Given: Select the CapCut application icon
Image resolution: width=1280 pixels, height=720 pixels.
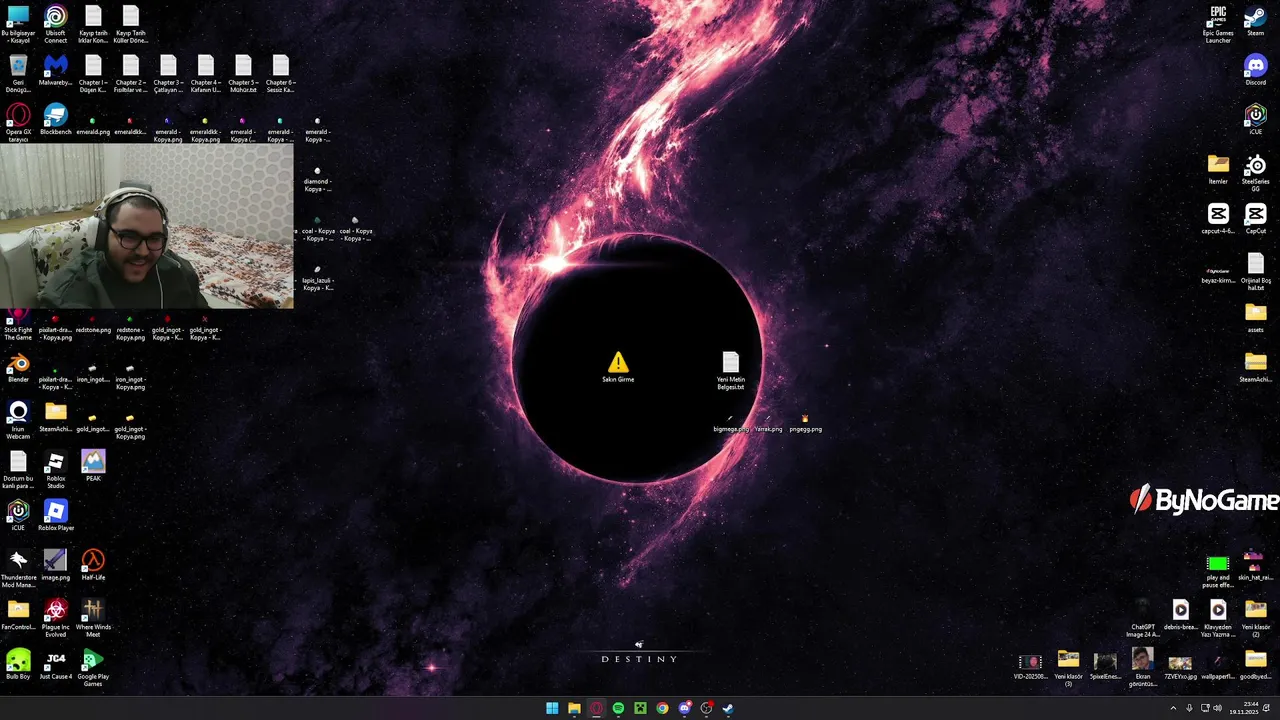Looking at the screenshot, I should click(x=1255, y=219).
